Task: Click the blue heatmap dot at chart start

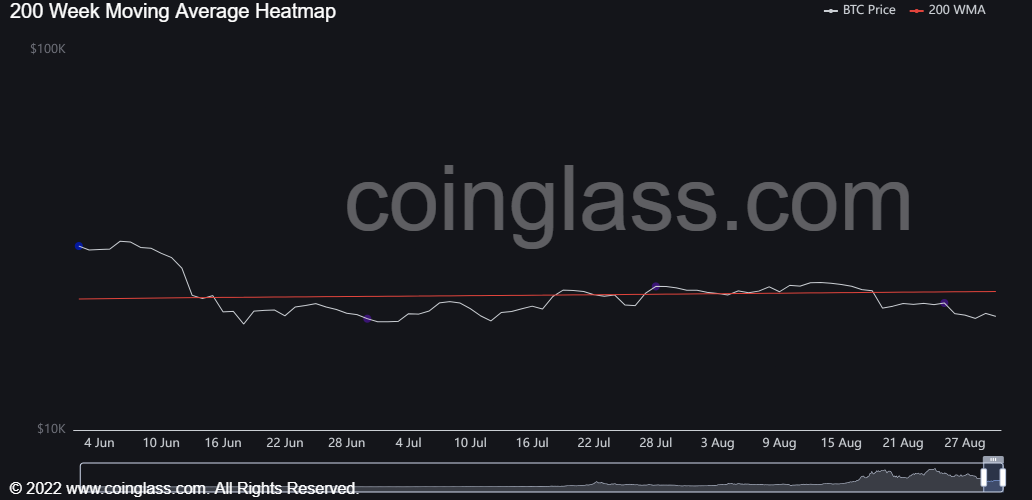Action: 79,245
